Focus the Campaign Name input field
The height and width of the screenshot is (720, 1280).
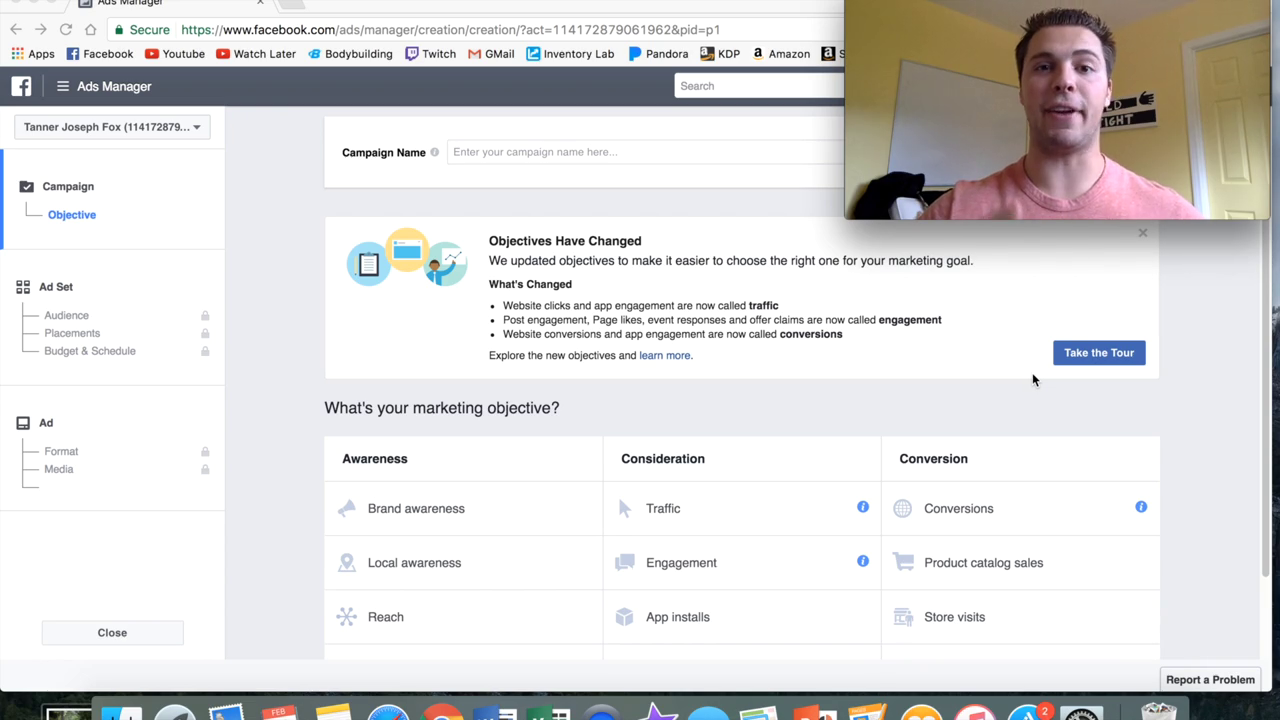coord(646,152)
